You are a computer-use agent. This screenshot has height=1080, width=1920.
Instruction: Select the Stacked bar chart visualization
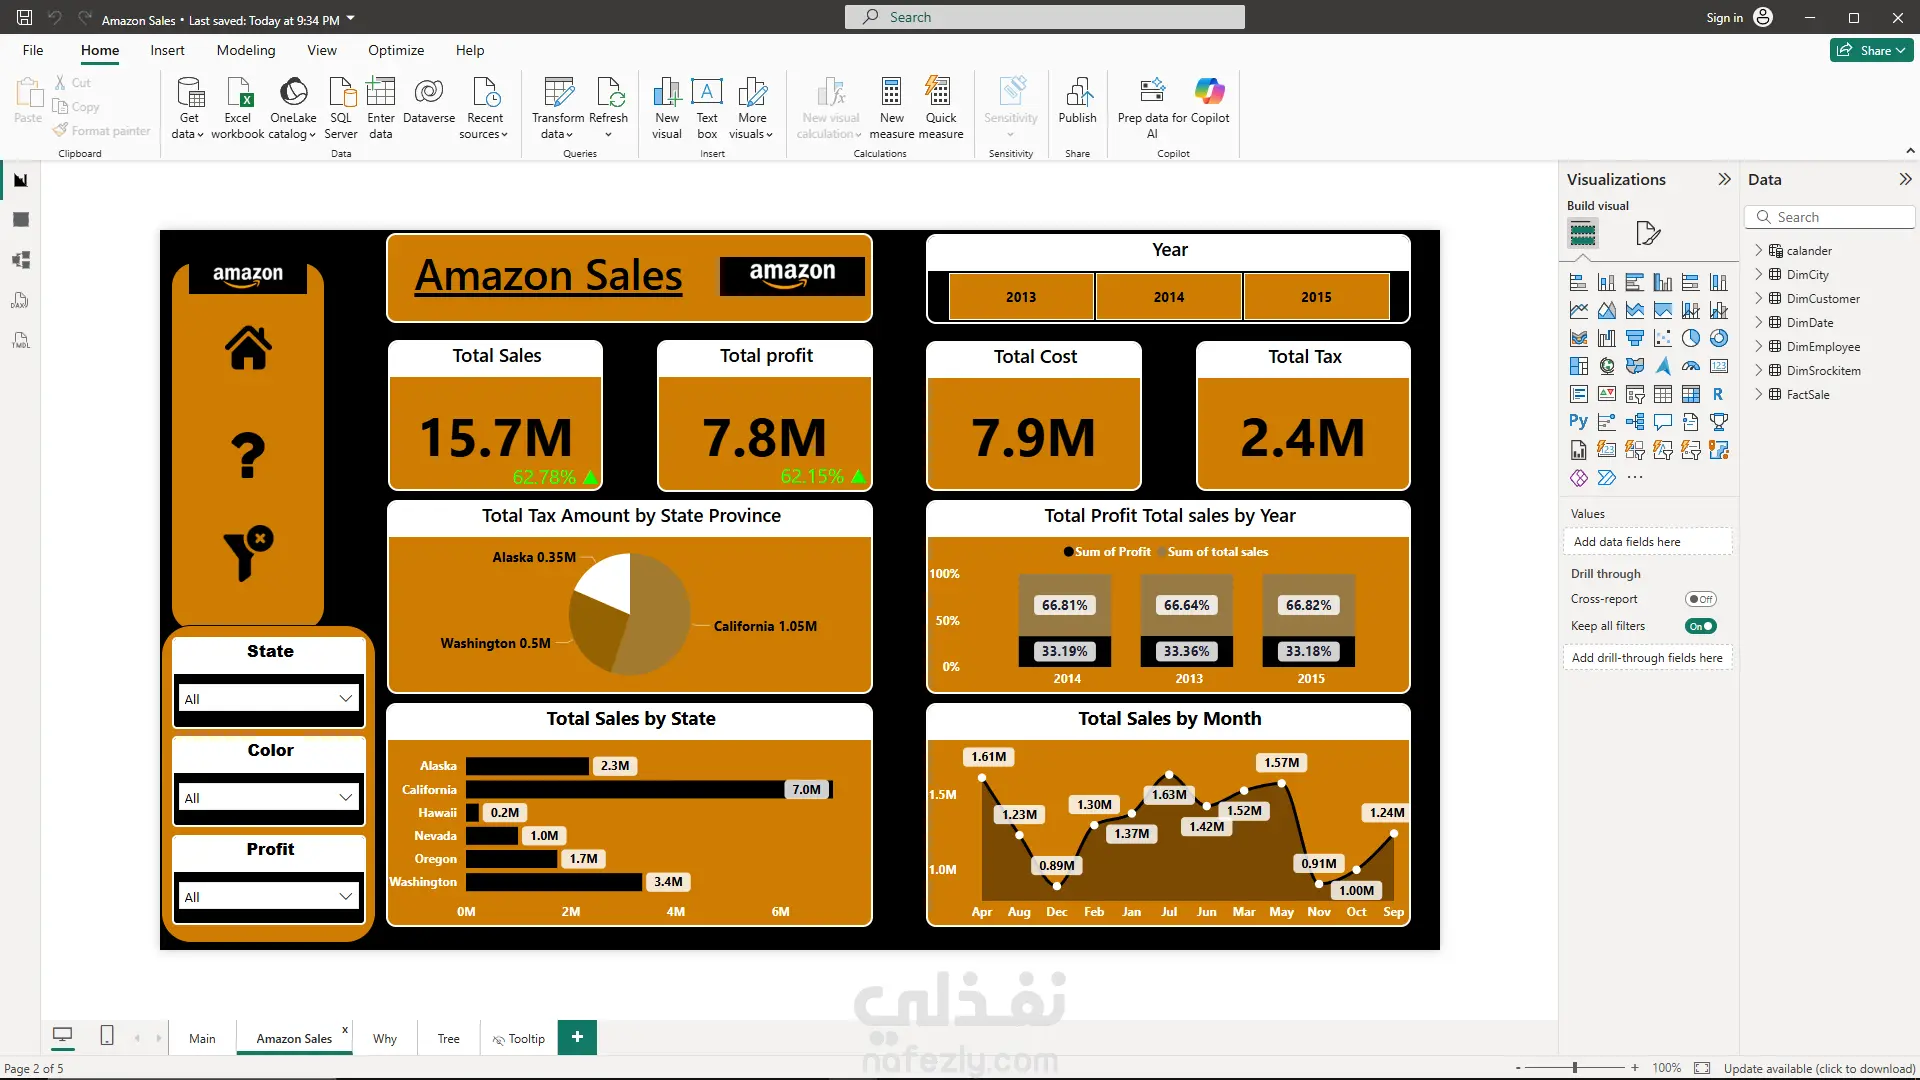(x=1579, y=282)
